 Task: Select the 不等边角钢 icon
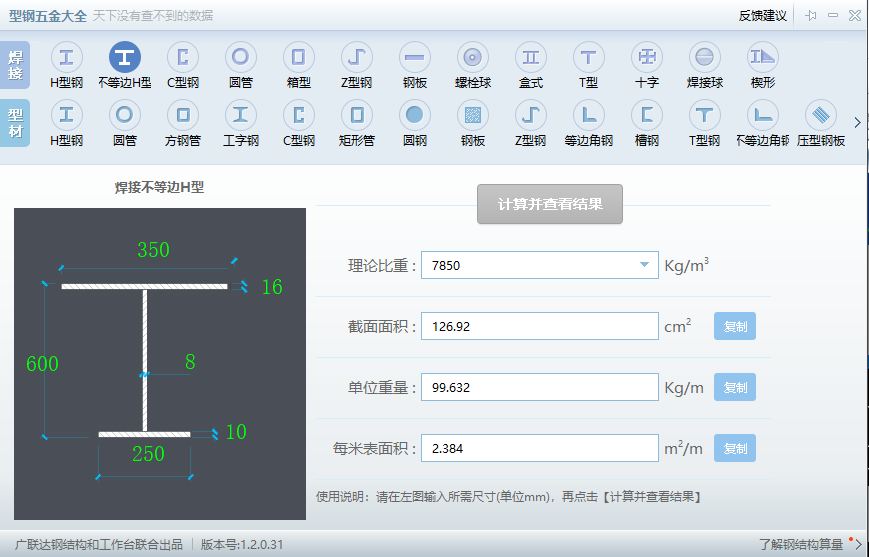click(763, 115)
